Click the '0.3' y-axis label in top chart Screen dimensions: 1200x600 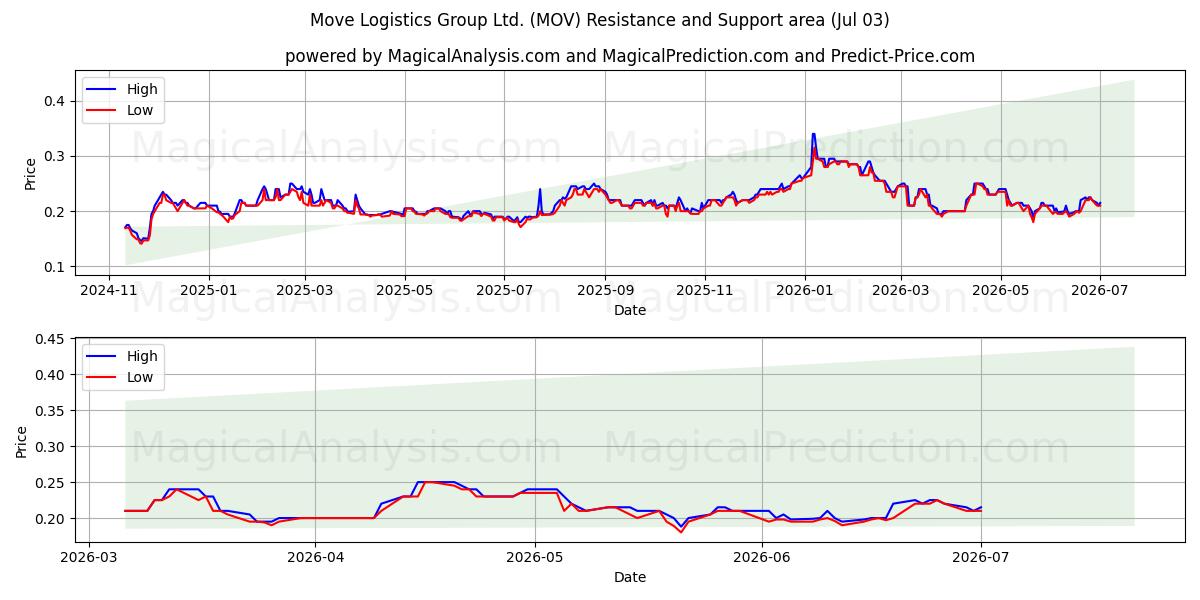click(55, 156)
